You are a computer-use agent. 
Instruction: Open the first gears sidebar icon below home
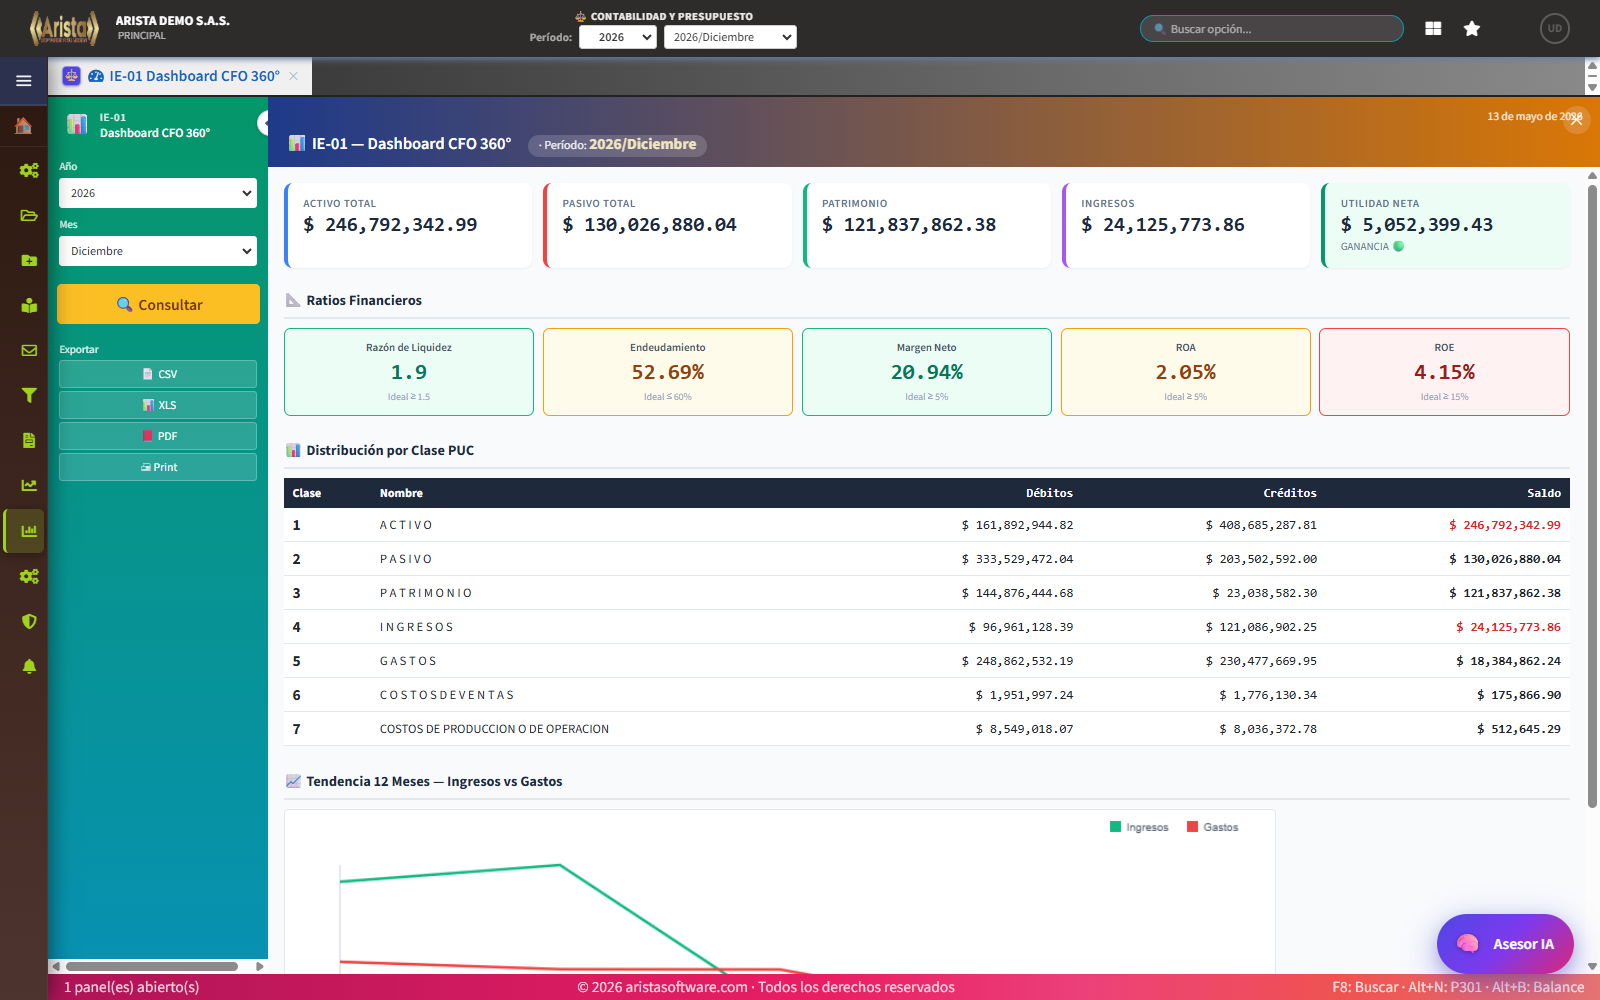tap(29, 170)
